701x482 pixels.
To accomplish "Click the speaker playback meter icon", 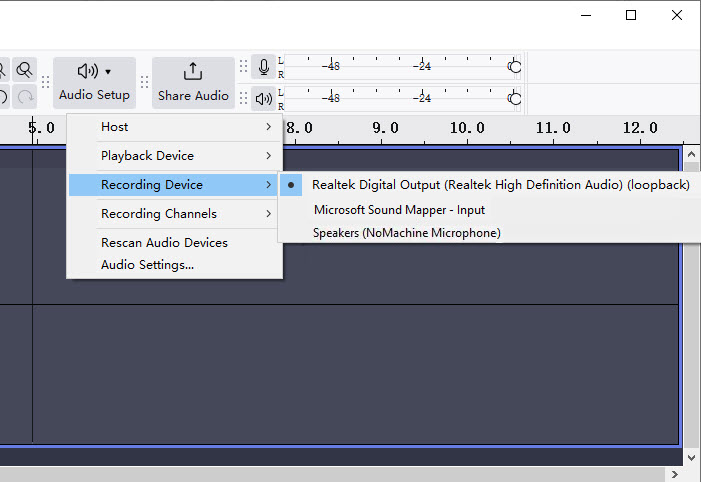I will tap(263, 98).
